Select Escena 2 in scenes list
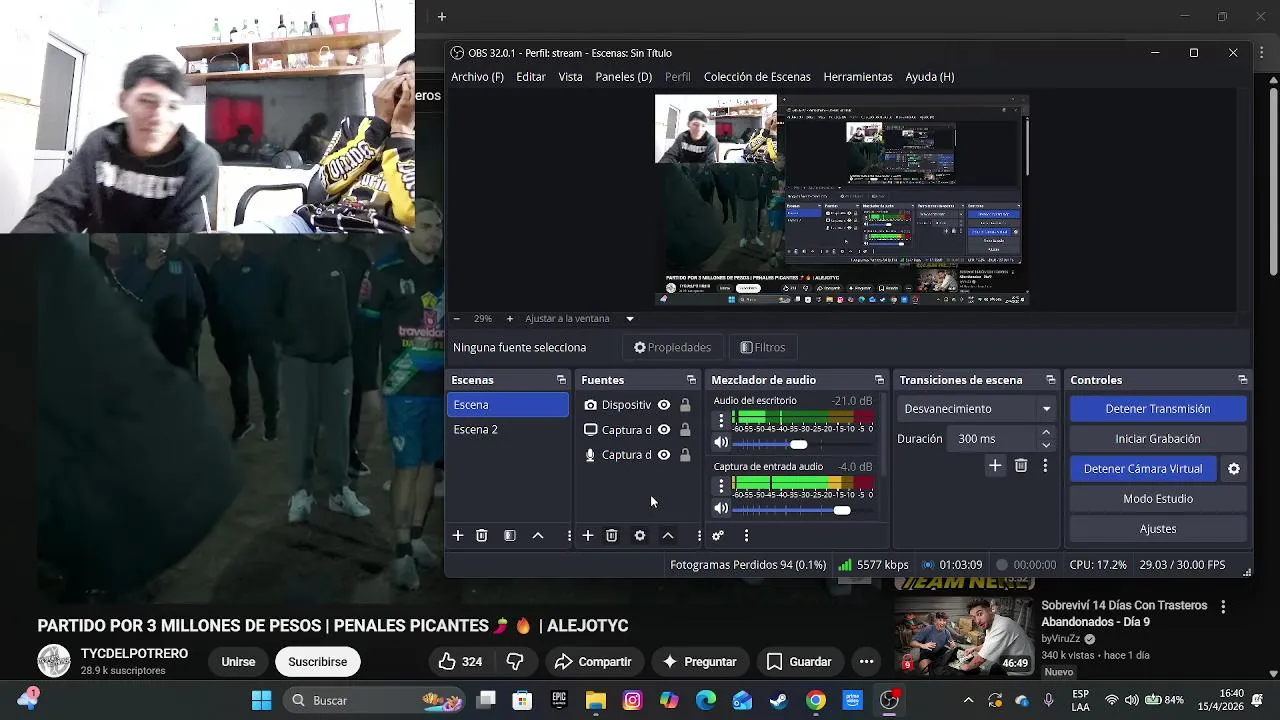Screen dimensions: 1280x720 (507, 430)
